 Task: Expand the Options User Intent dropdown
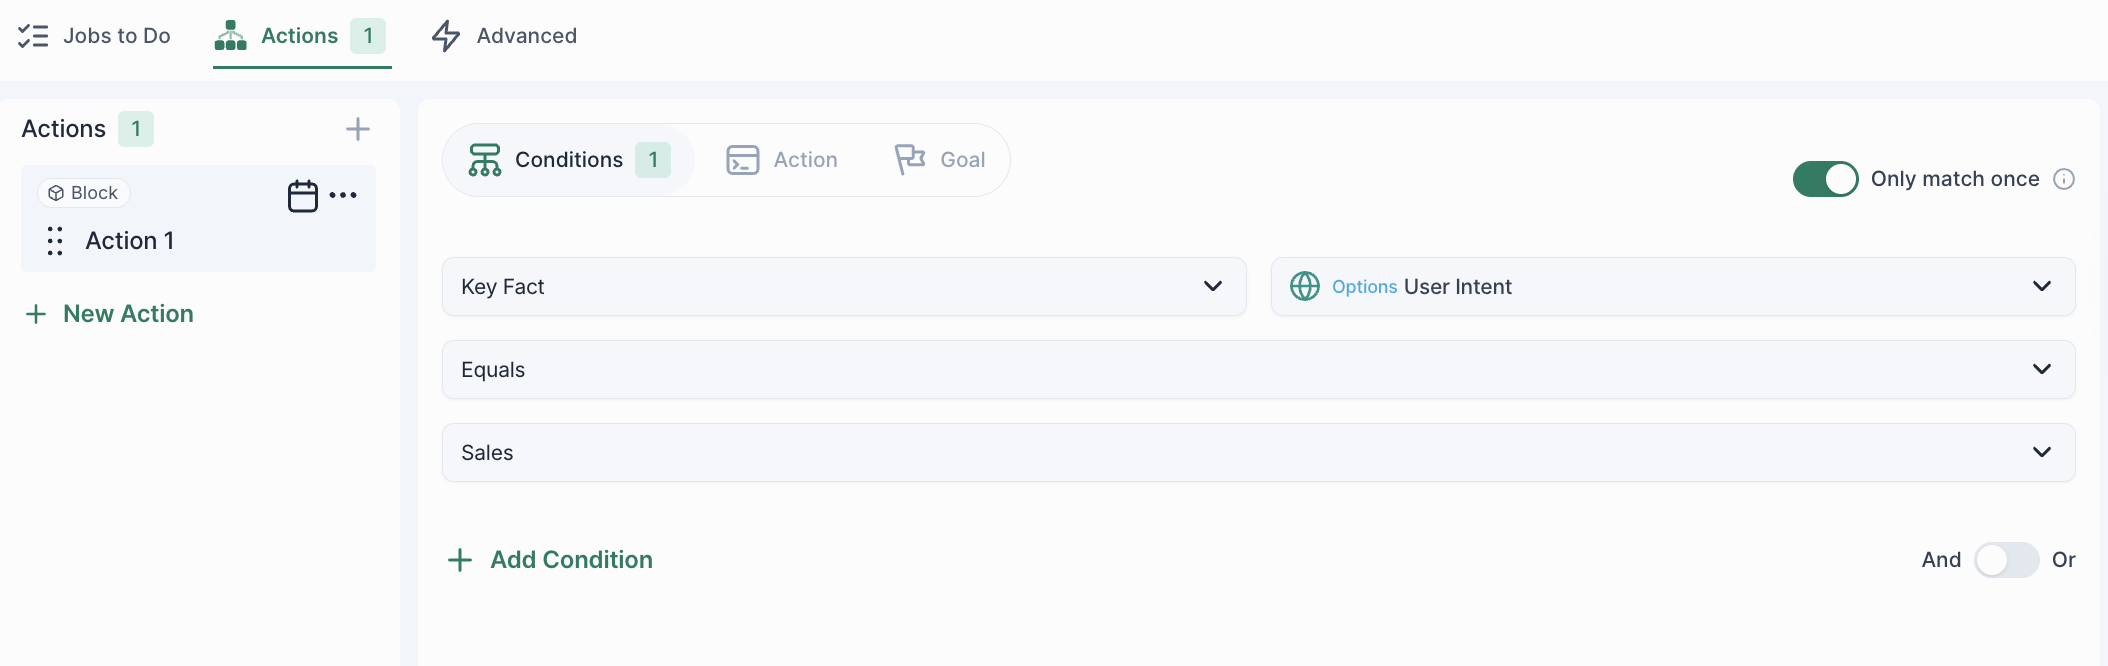[1672, 287]
